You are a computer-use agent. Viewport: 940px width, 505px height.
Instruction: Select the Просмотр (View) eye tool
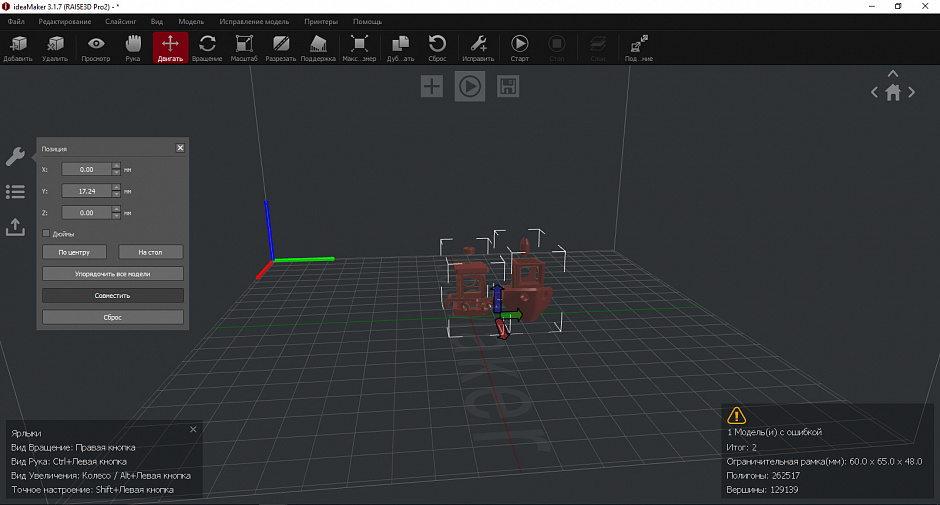[x=96, y=47]
